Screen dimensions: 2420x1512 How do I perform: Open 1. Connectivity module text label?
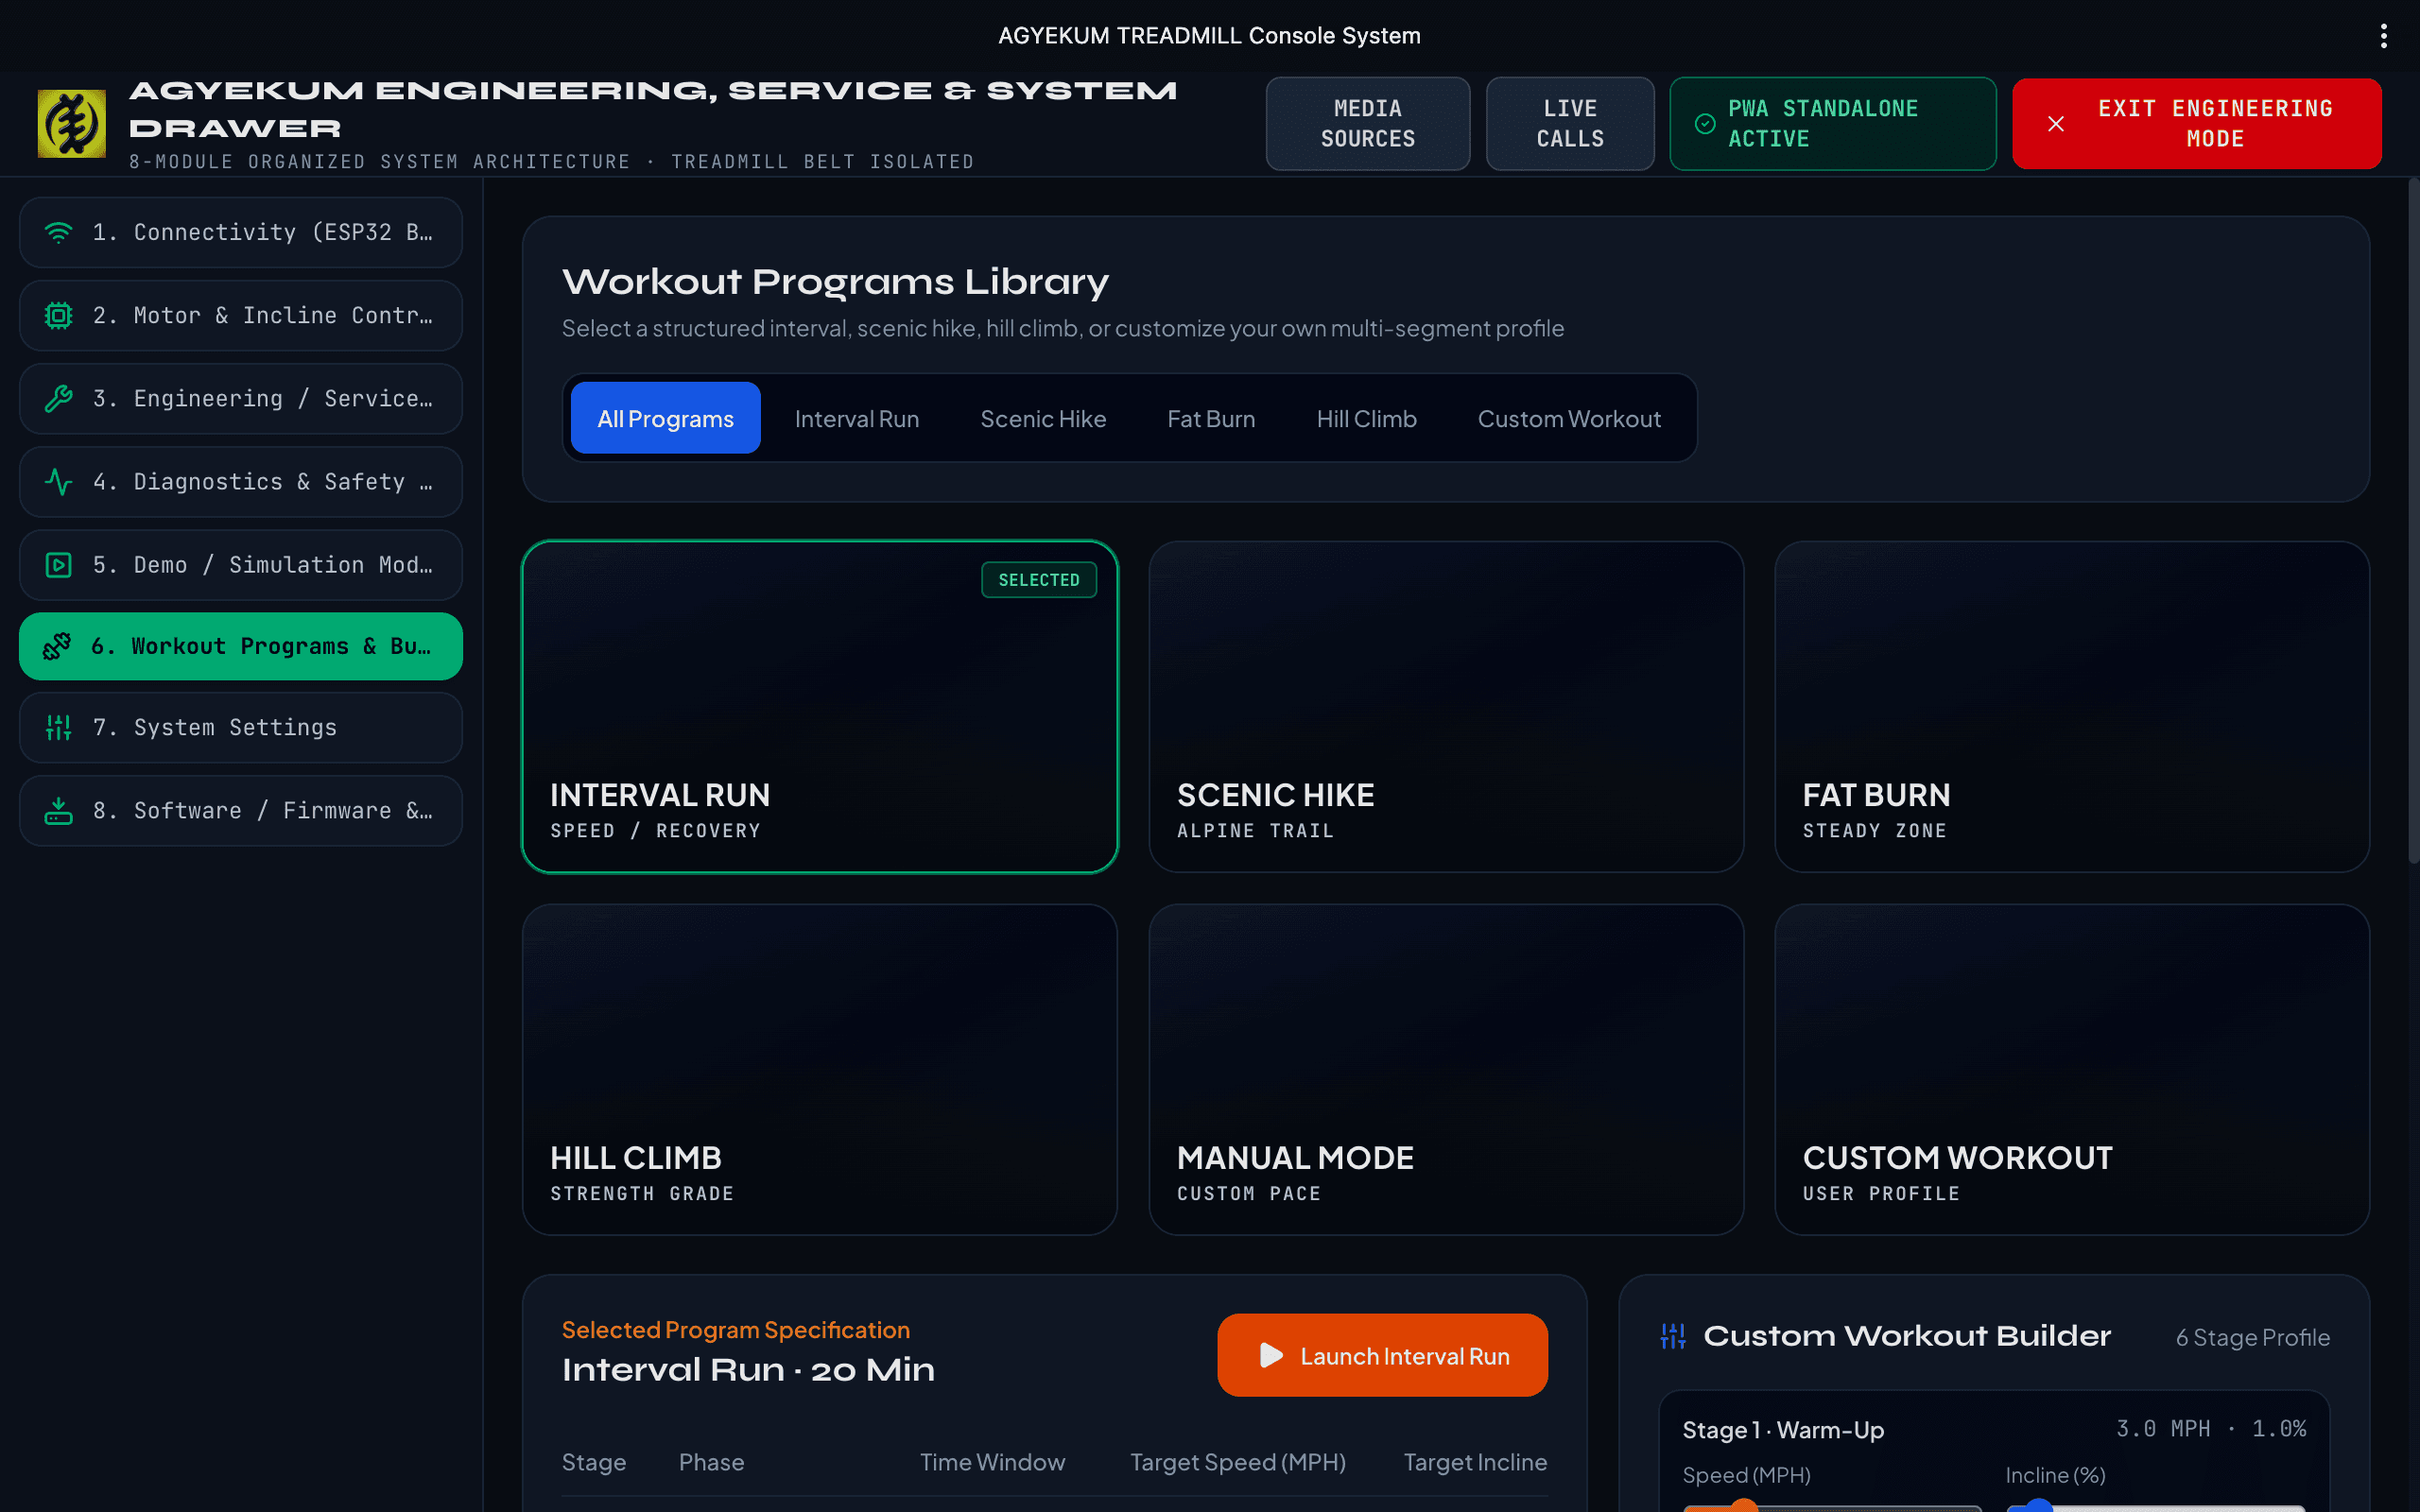(263, 232)
